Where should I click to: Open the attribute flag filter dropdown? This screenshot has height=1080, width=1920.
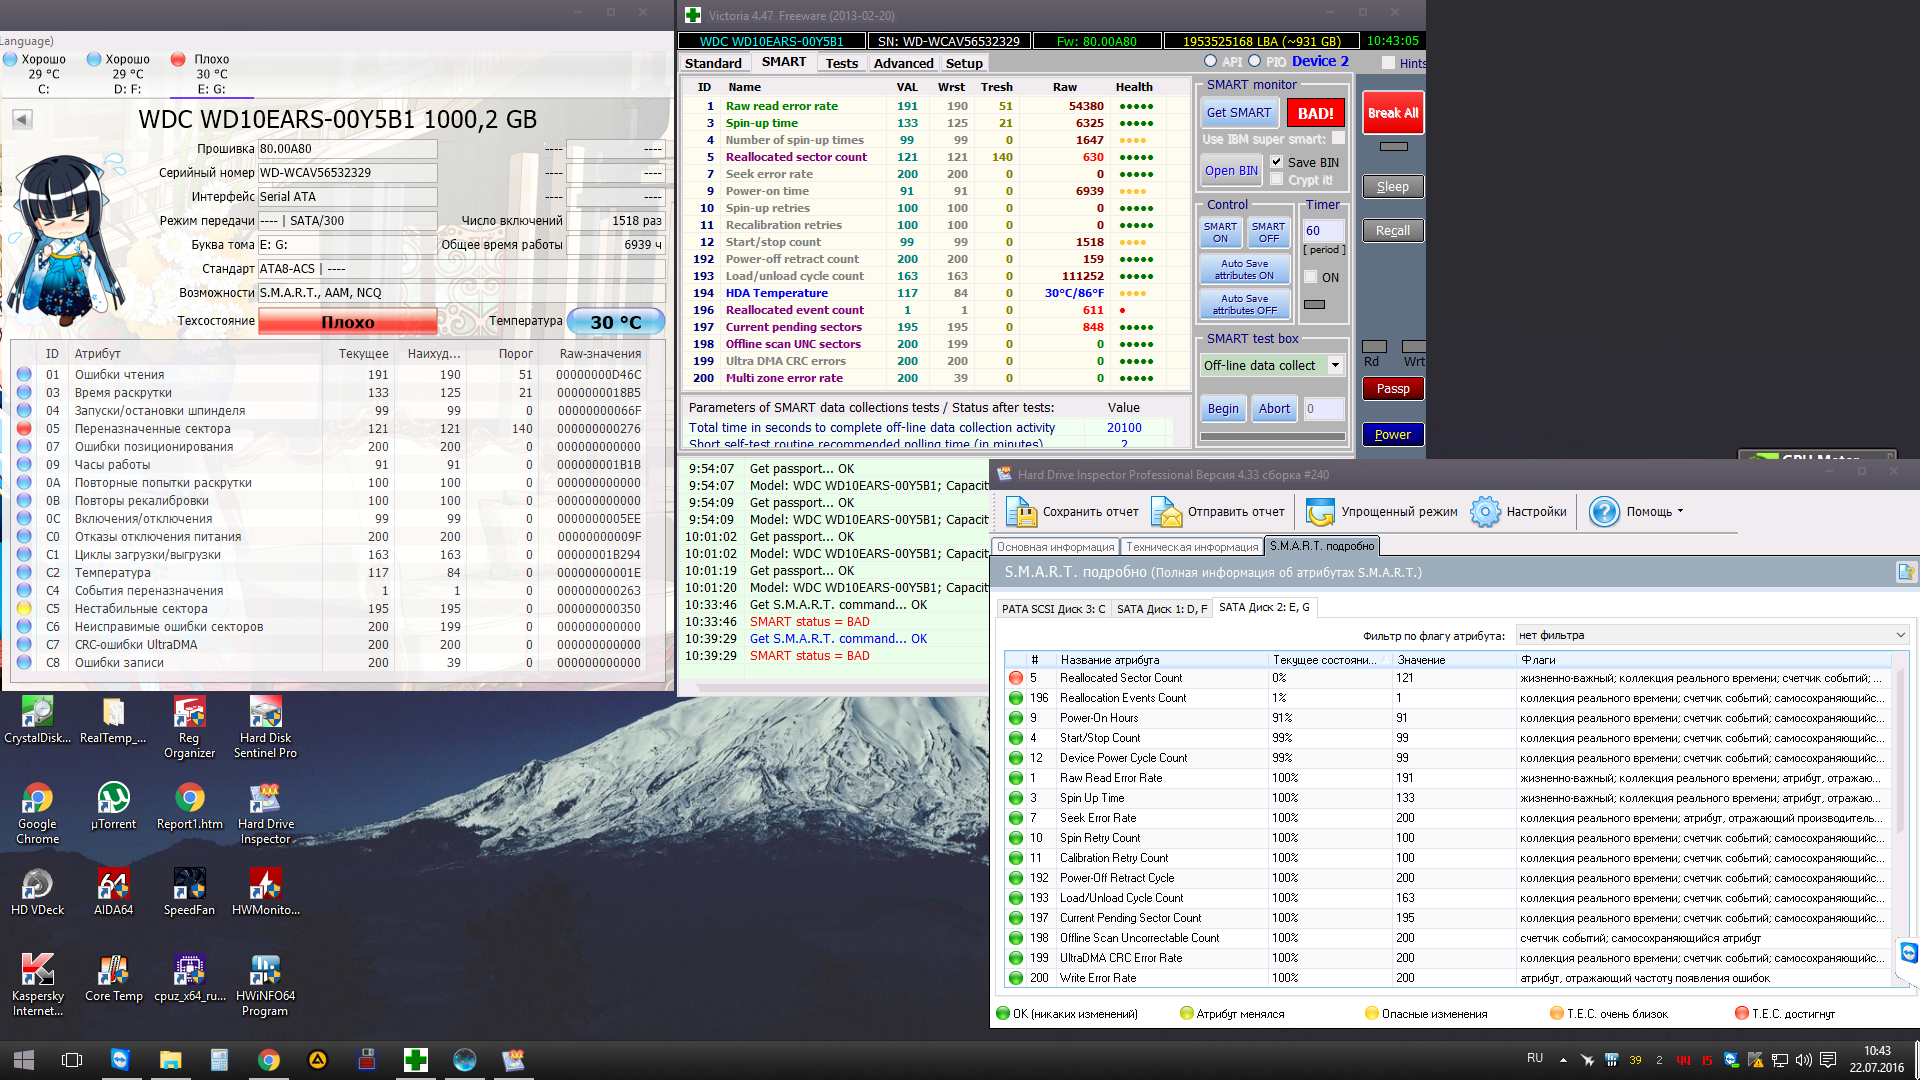(x=1900, y=635)
